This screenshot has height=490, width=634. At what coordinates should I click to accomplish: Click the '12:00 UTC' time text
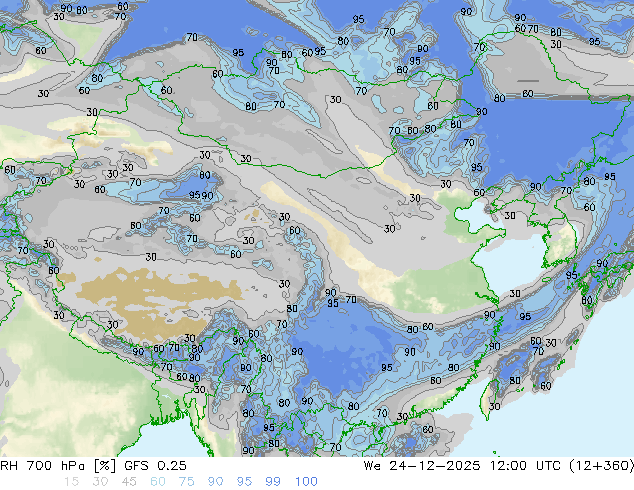tap(525, 466)
